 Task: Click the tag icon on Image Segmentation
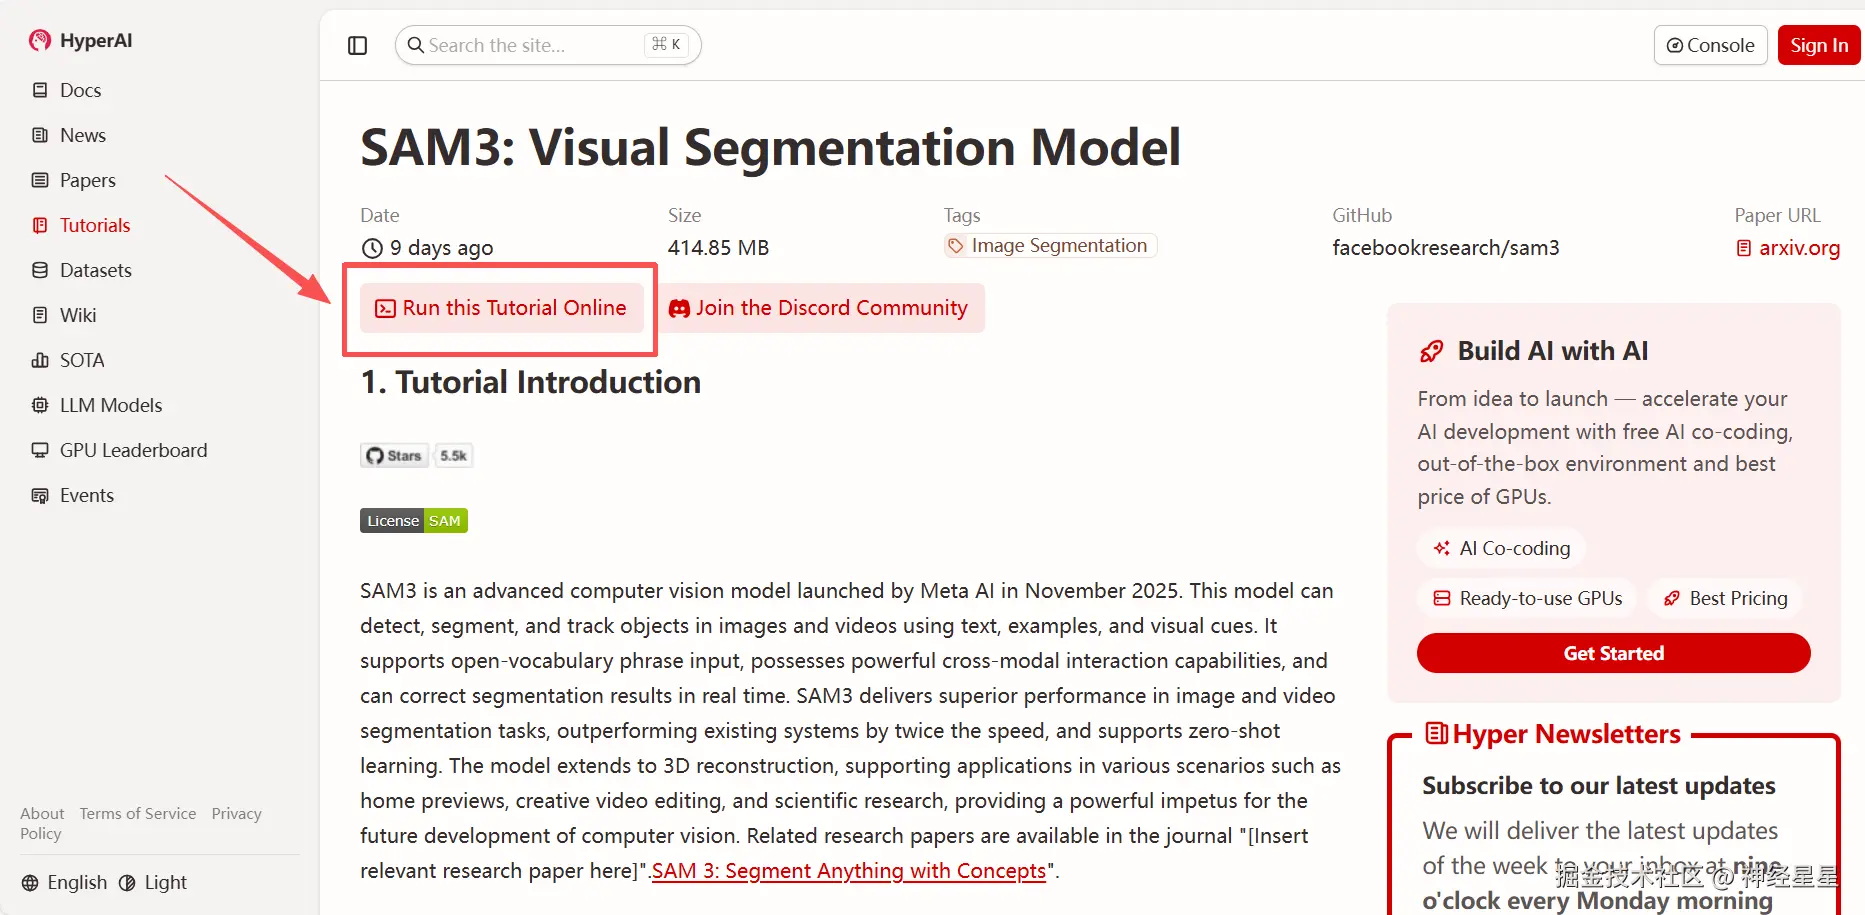(x=956, y=246)
